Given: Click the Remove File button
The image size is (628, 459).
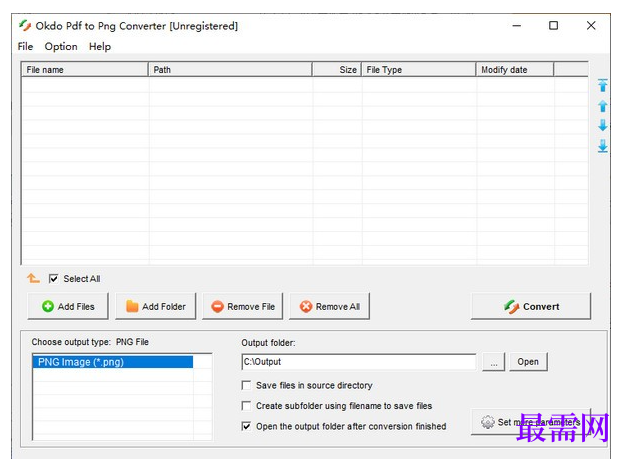Looking at the screenshot, I should (x=242, y=306).
